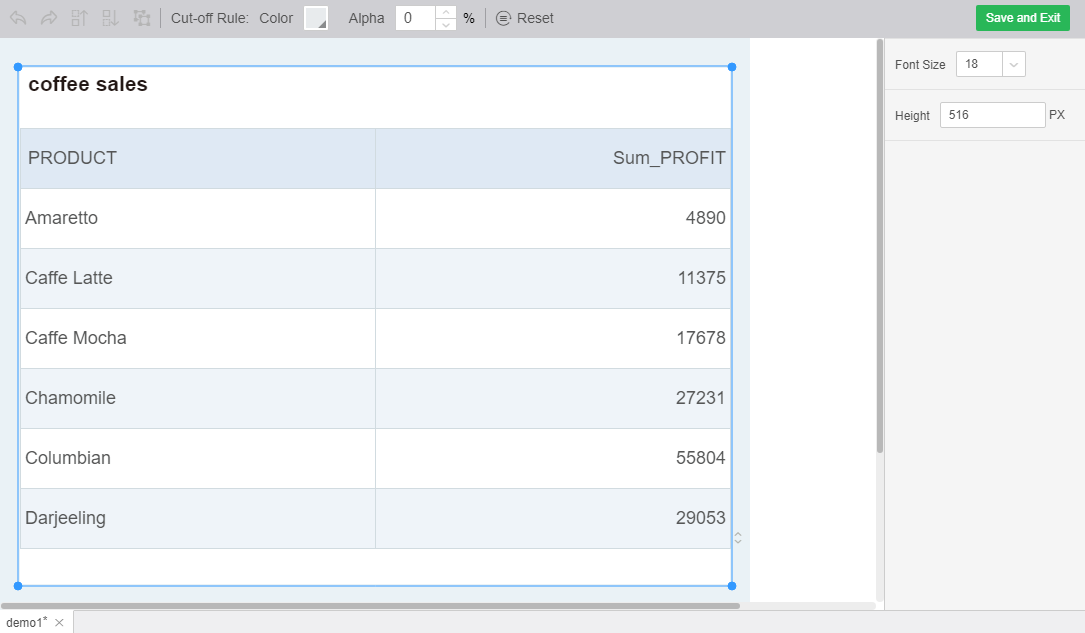Click the Height input field
Viewport: 1085px width, 633px height.
click(992, 115)
